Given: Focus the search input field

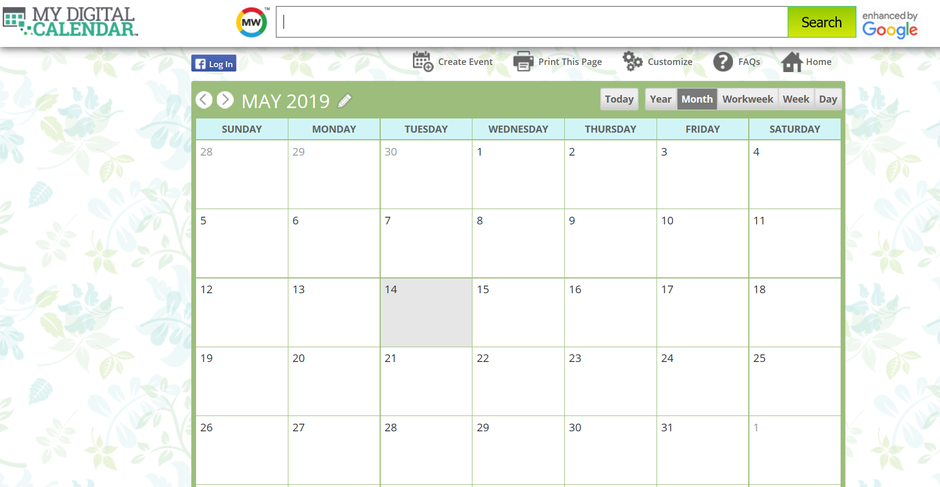Looking at the screenshot, I should pyautogui.click(x=532, y=22).
